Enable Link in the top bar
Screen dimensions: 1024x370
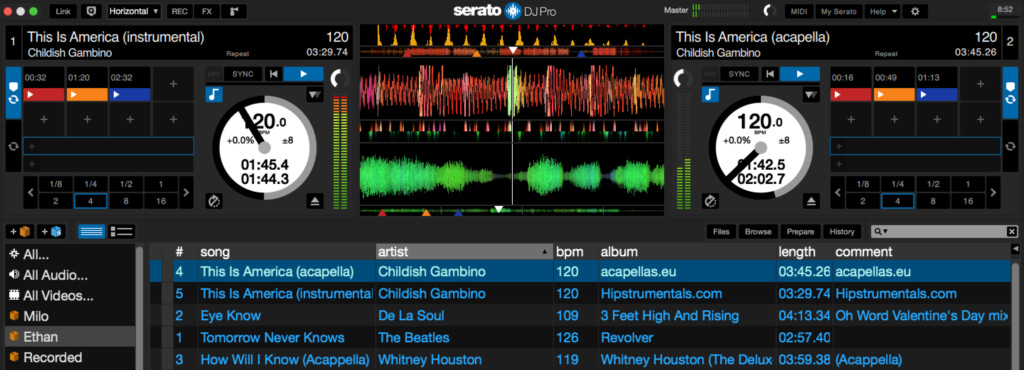63,11
